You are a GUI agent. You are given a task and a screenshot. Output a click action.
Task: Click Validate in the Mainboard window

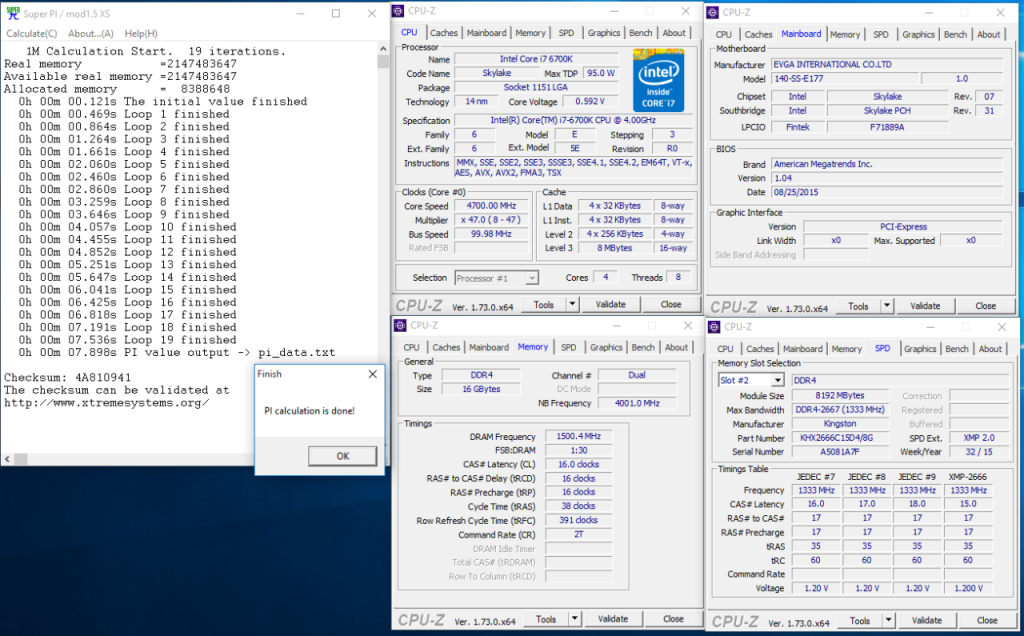925,306
